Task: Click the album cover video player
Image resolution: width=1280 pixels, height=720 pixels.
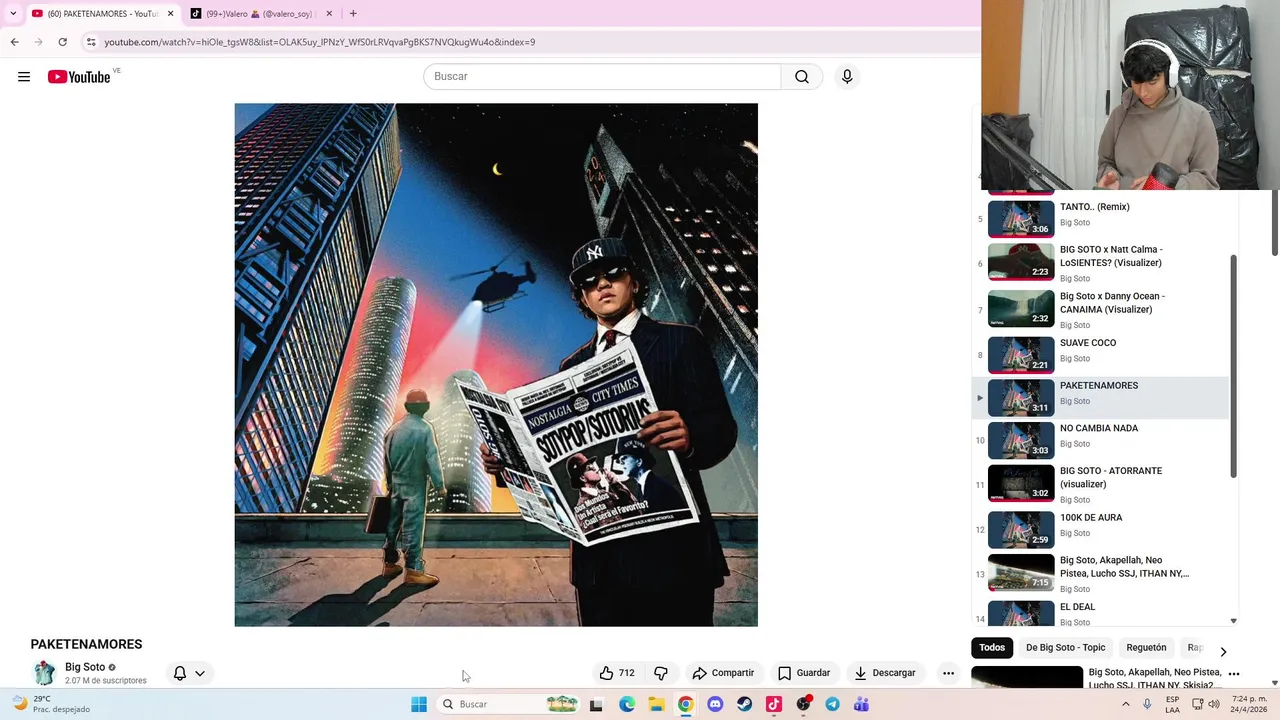Action: [496, 365]
